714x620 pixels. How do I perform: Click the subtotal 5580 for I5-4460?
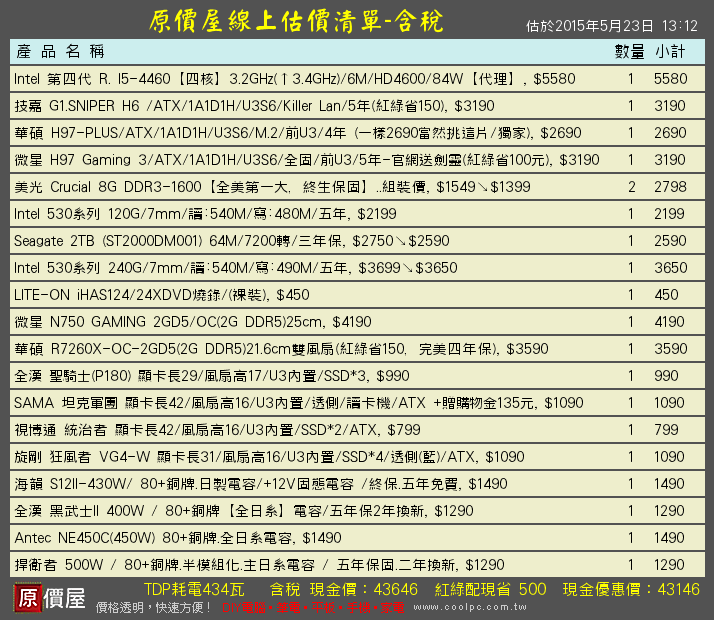(670, 79)
